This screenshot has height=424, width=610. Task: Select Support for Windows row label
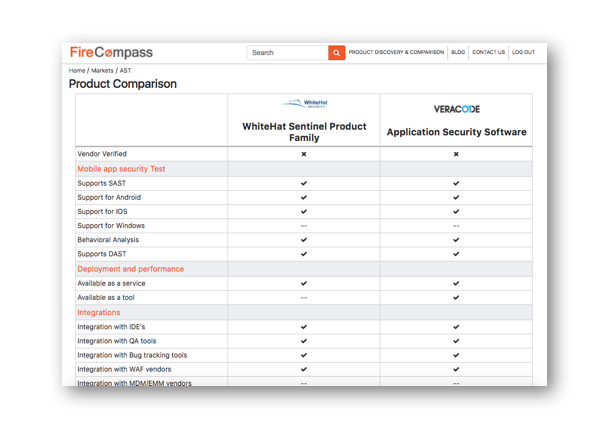tap(111, 226)
